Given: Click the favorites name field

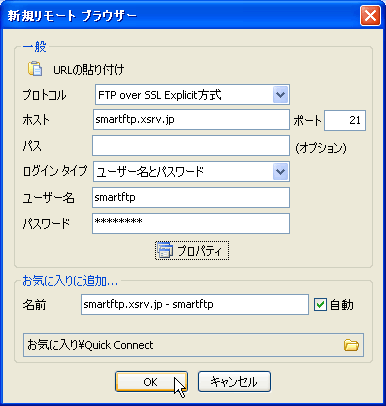Looking at the screenshot, I should [x=195, y=304].
